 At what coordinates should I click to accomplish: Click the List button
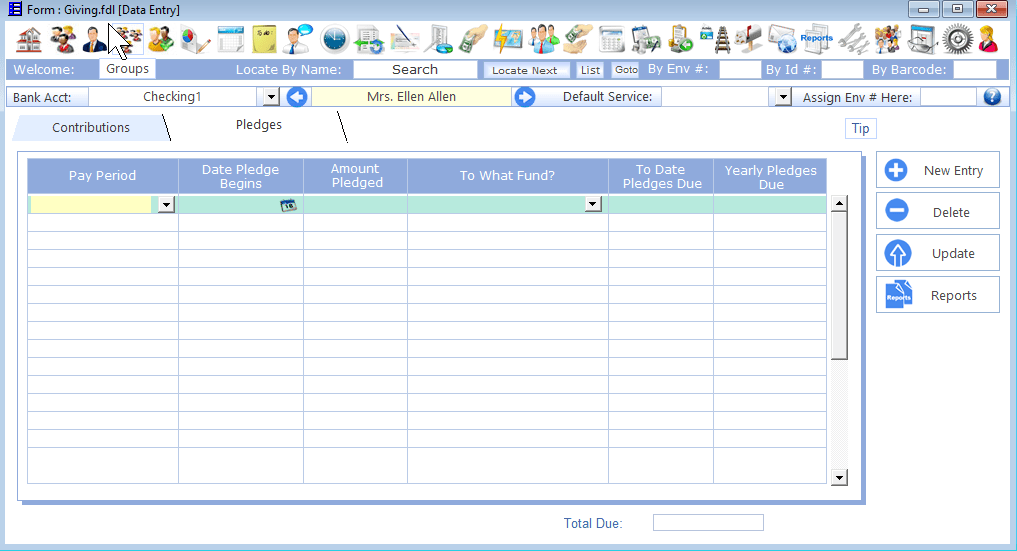coord(590,70)
